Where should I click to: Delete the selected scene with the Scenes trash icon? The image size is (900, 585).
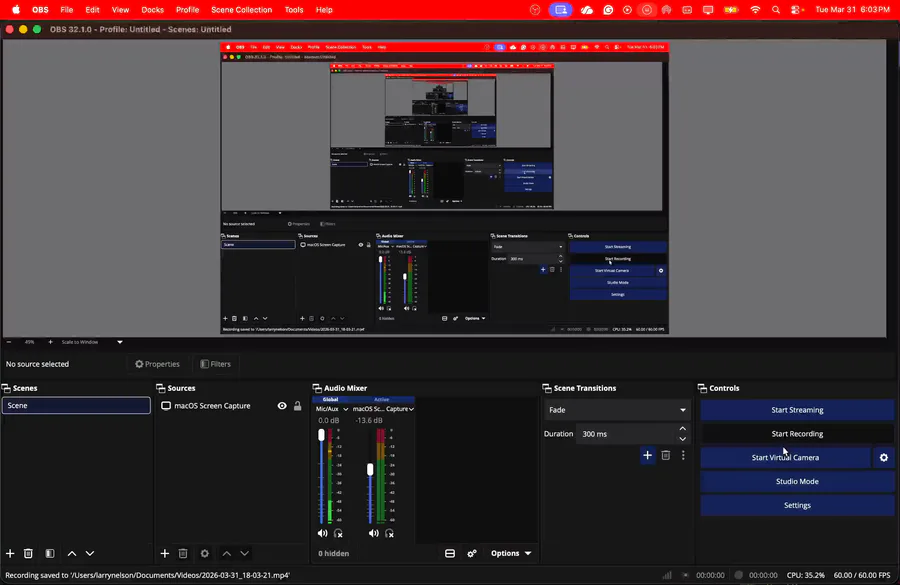pos(28,553)
